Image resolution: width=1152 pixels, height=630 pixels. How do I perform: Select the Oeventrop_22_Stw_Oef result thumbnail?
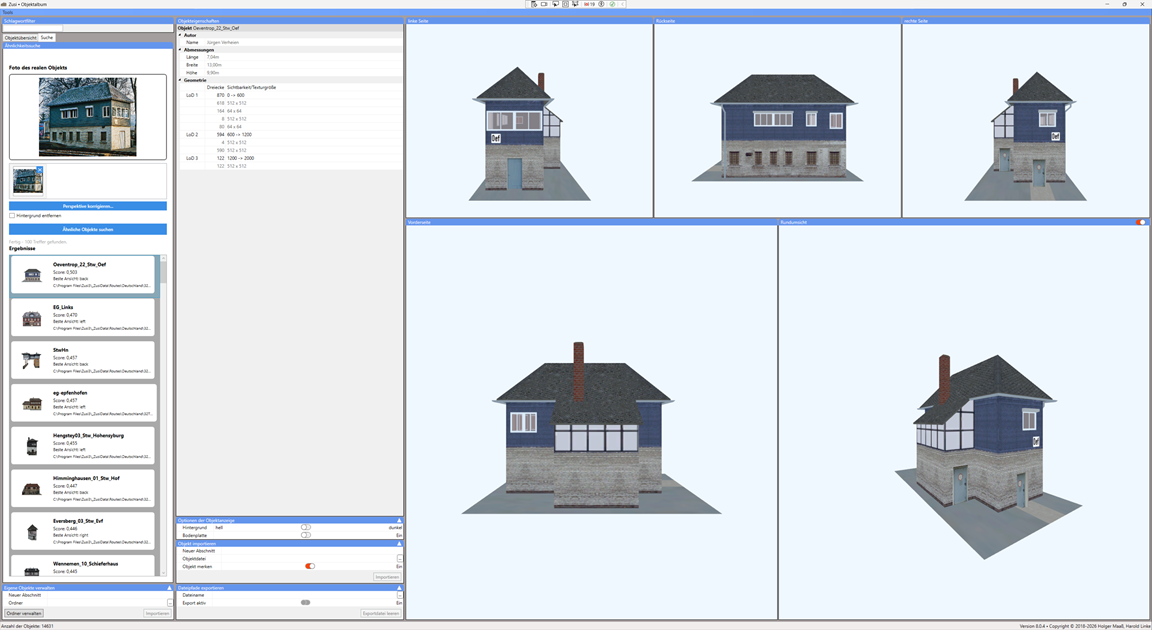pos(32,275)
